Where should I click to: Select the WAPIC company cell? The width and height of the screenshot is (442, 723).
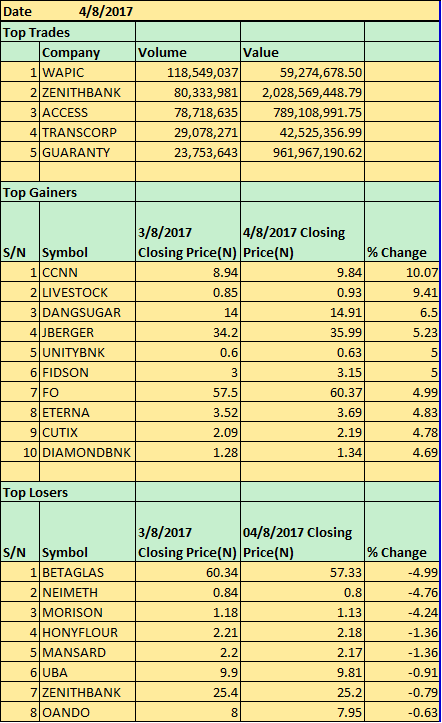point(88,72)
